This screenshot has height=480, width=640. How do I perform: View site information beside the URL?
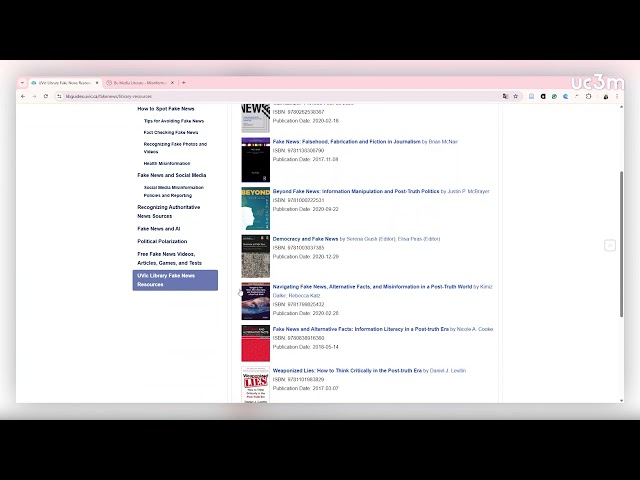point(59,96)
